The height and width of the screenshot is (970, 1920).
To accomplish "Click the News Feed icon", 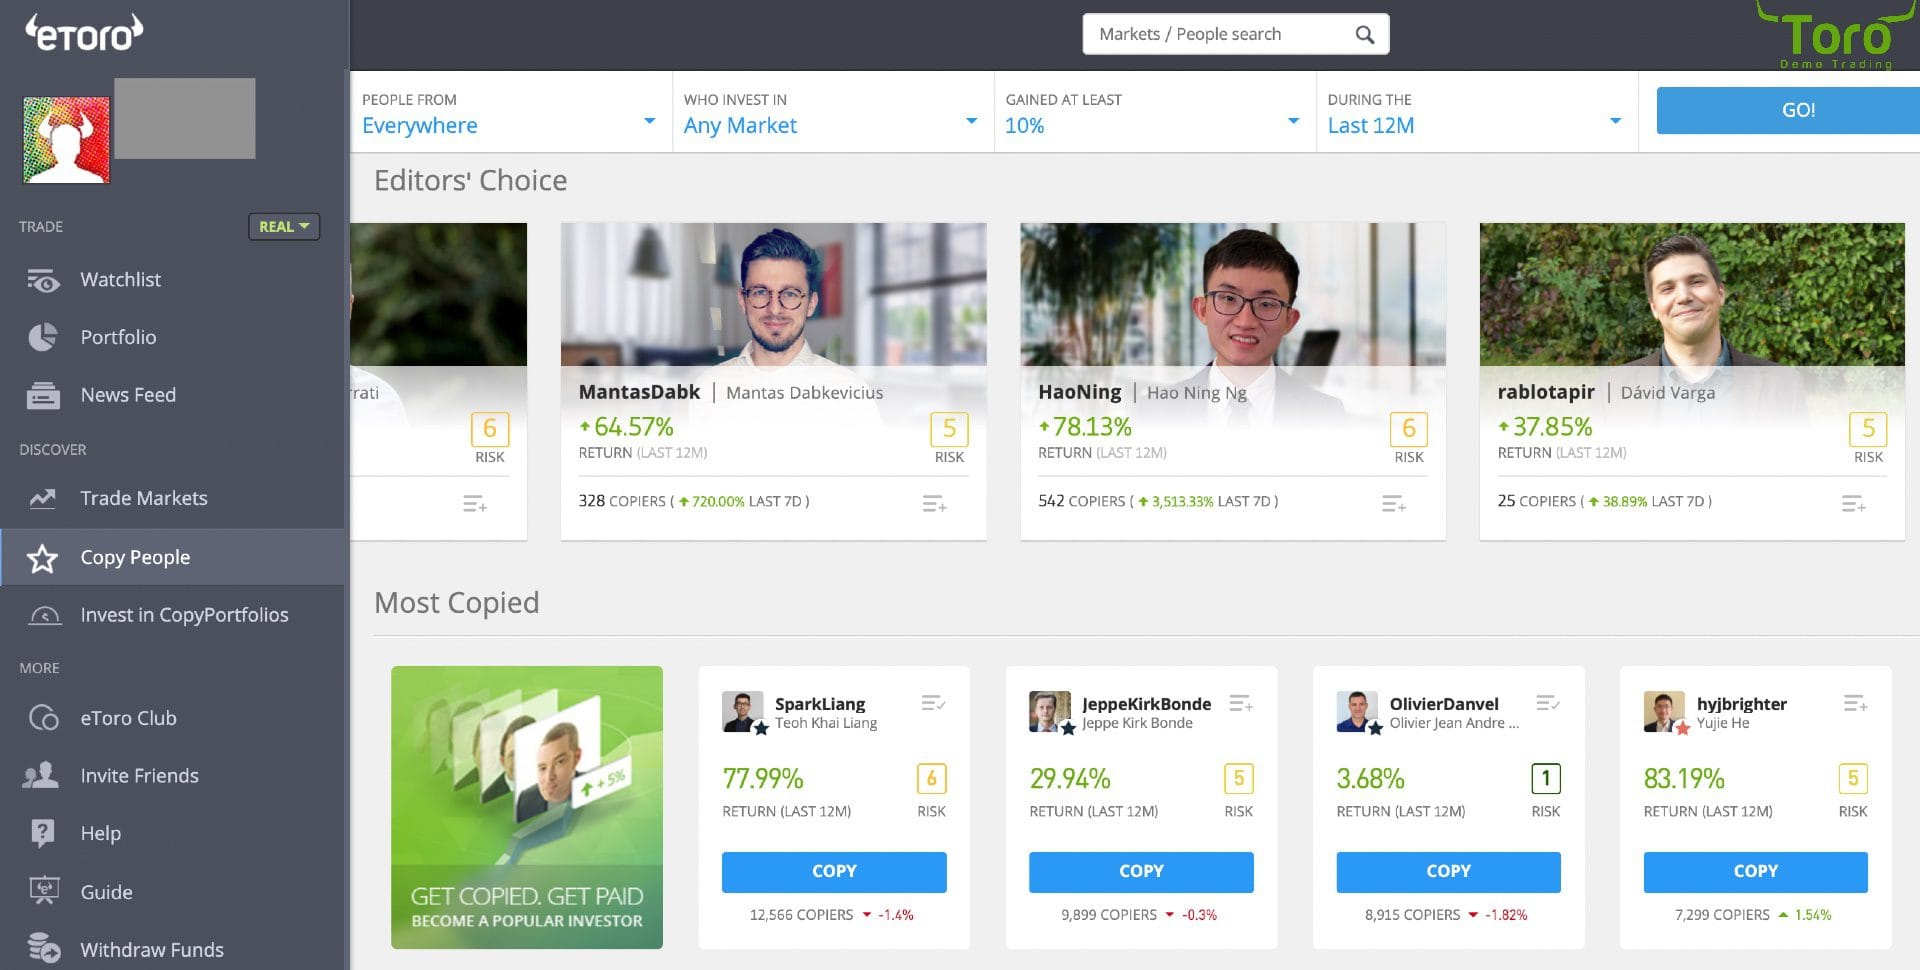I will tap(43, 396).
